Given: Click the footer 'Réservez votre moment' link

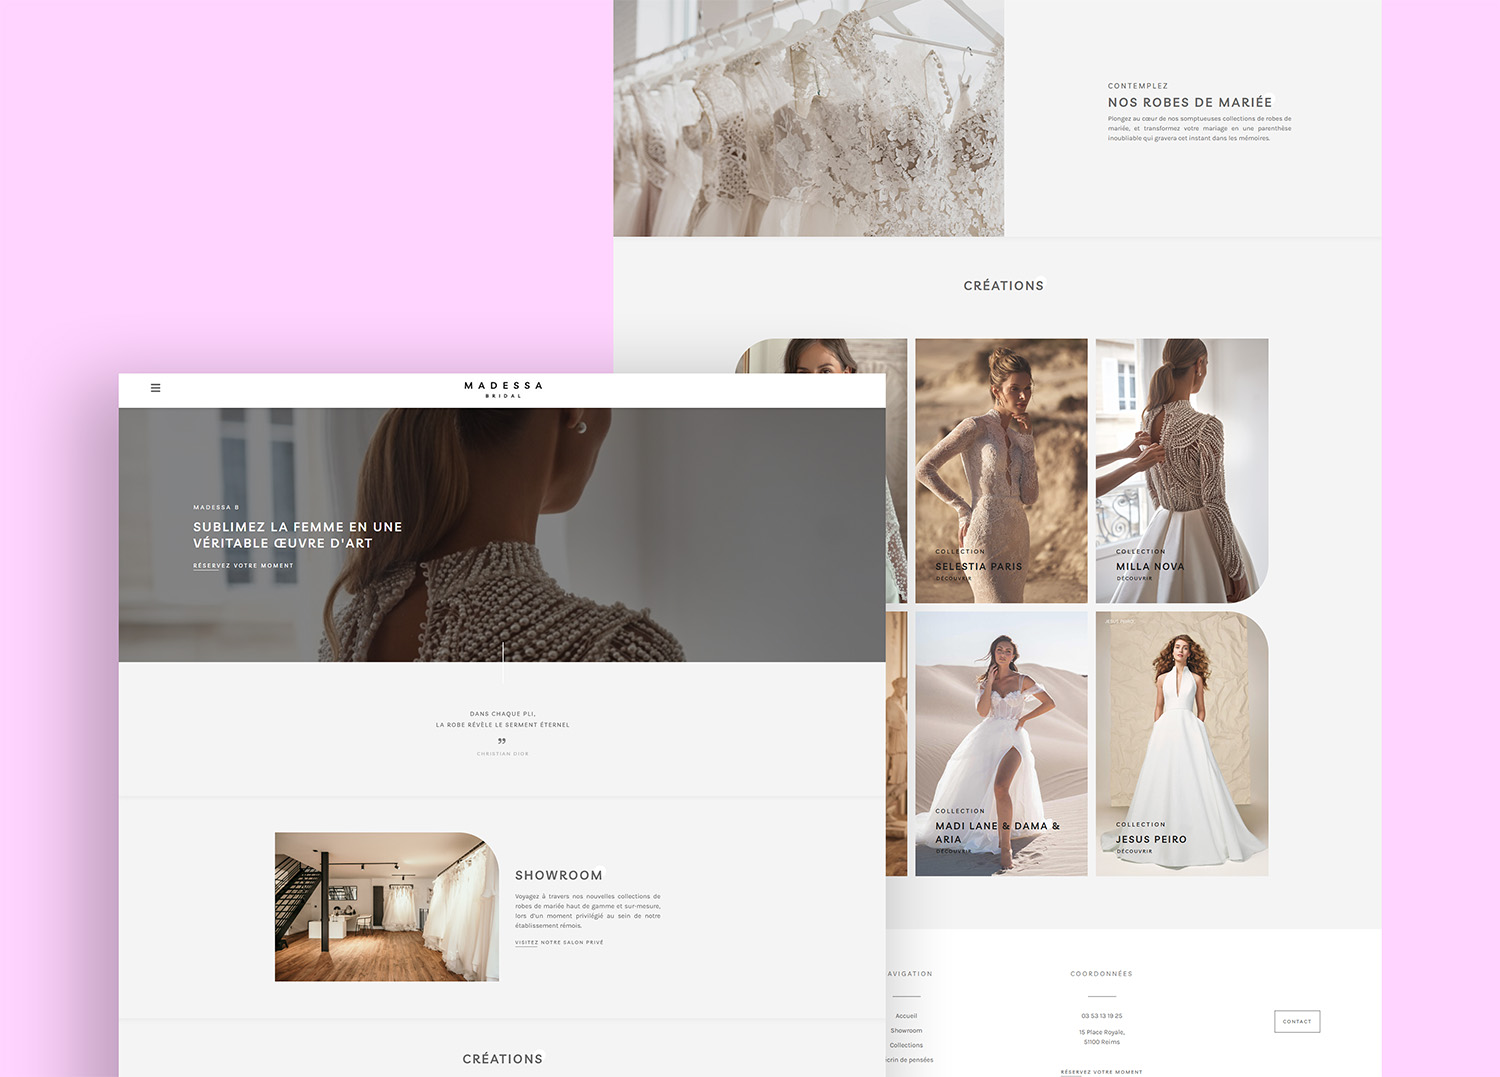Looking at the screenshot, I should click(1101, 1072).
